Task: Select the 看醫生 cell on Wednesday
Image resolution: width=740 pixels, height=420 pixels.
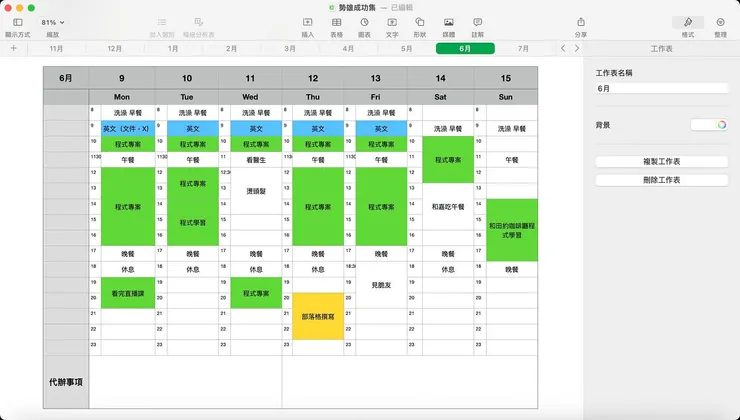Action: tap(256, 160)
